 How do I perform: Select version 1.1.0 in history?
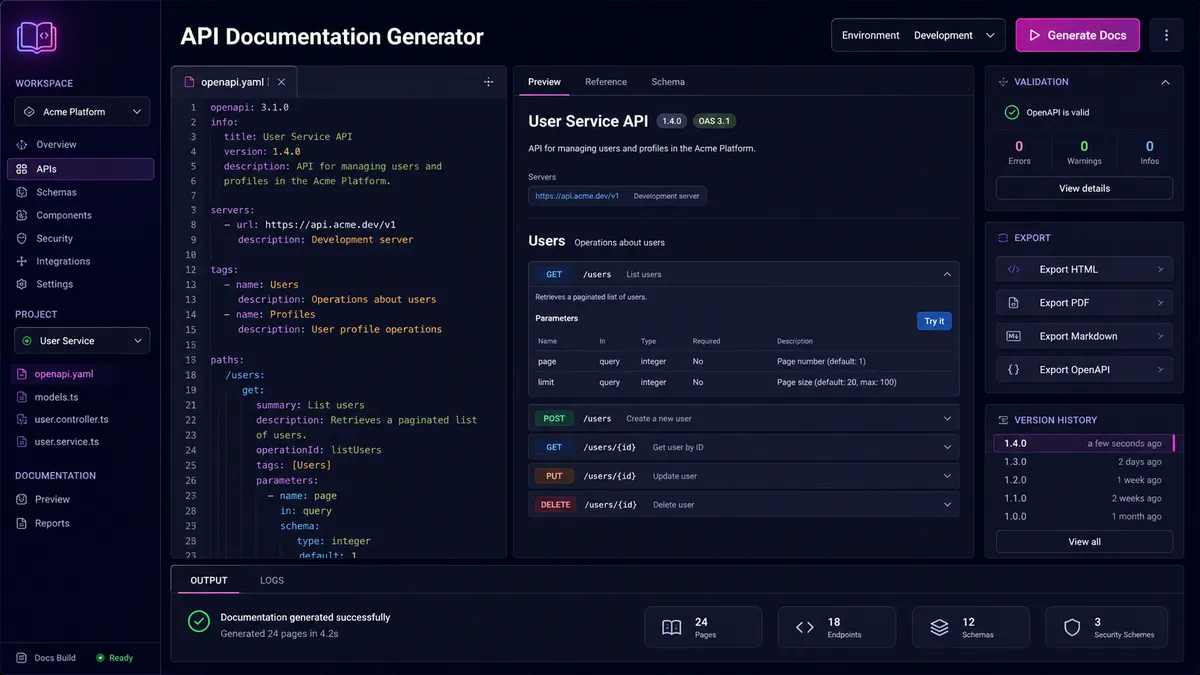(1084, 498)
